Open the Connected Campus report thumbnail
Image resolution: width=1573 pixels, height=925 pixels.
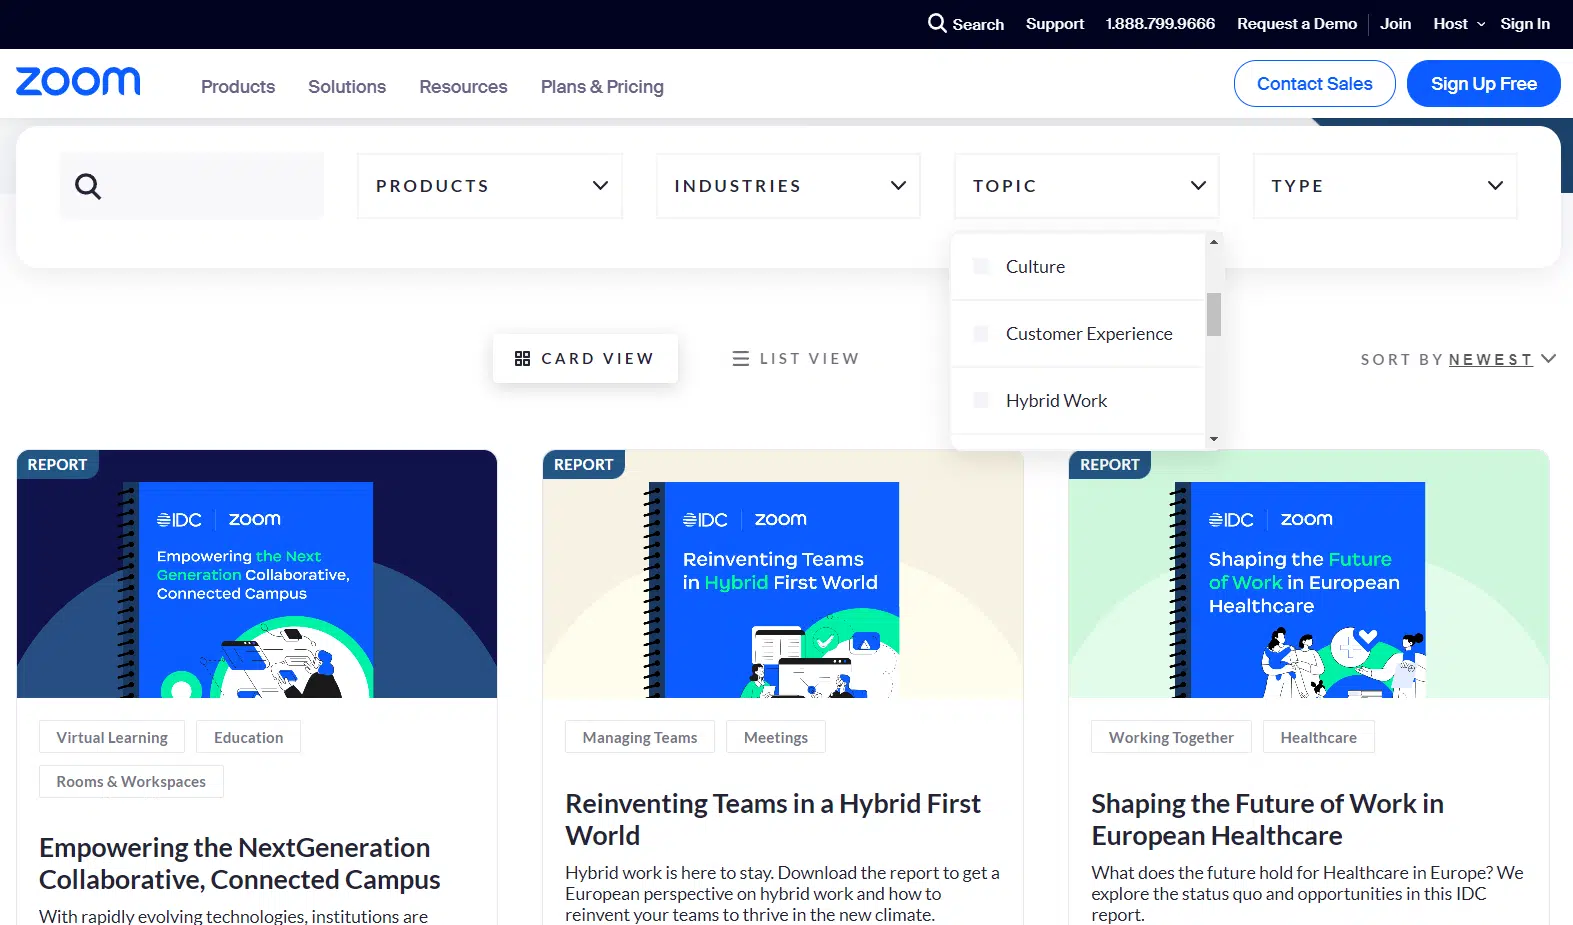pos(257,574)
